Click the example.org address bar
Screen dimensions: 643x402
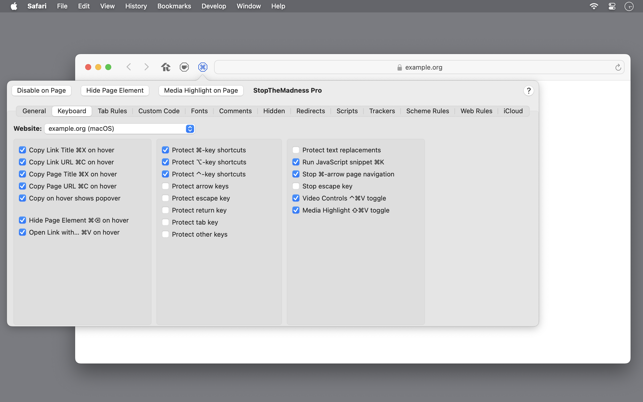tap(419, 67)
